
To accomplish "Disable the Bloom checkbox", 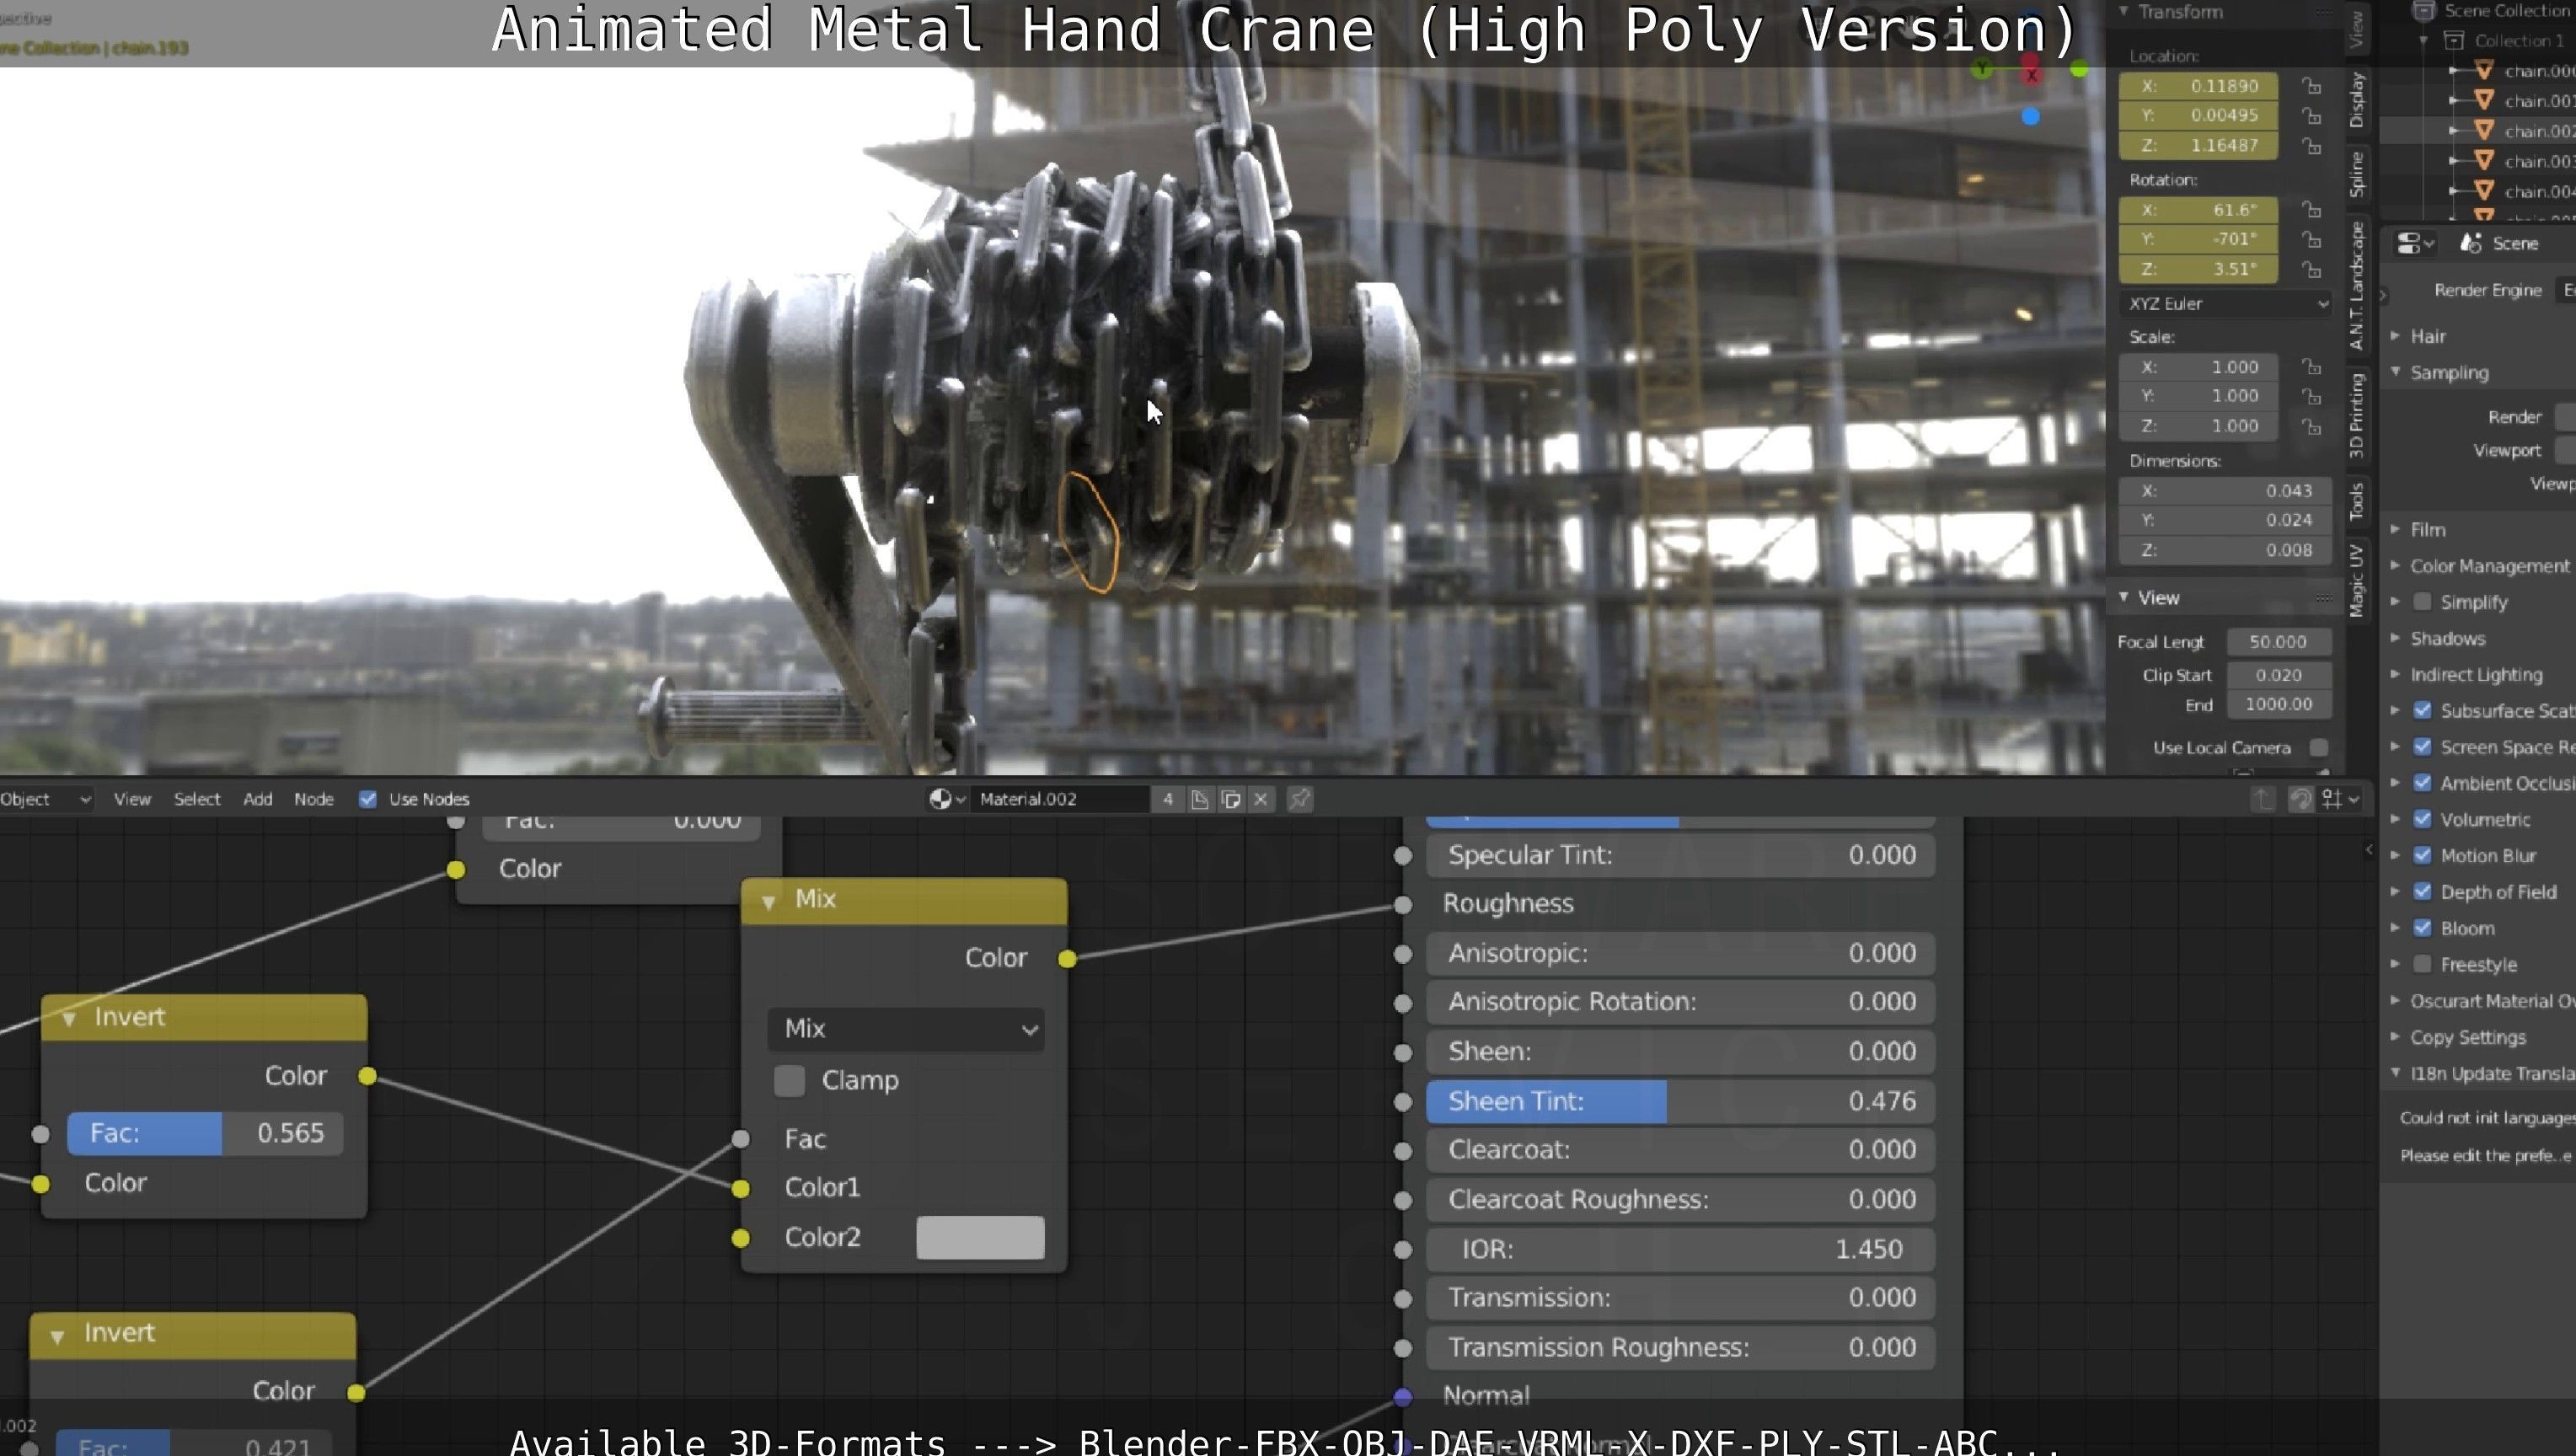I will click(x=2422, y=928).
